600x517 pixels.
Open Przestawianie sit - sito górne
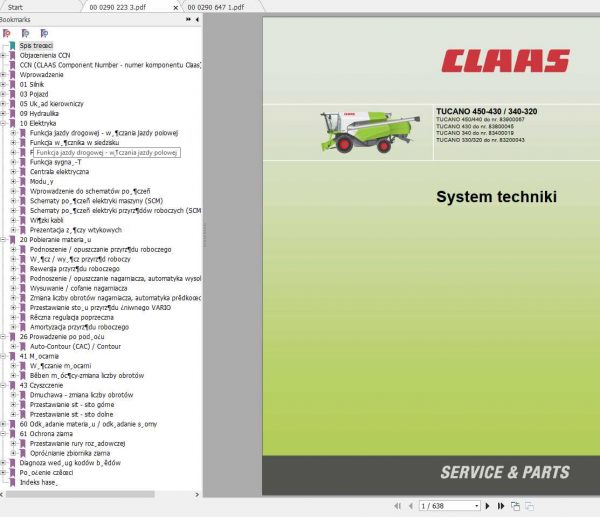[x=72, y=404]
